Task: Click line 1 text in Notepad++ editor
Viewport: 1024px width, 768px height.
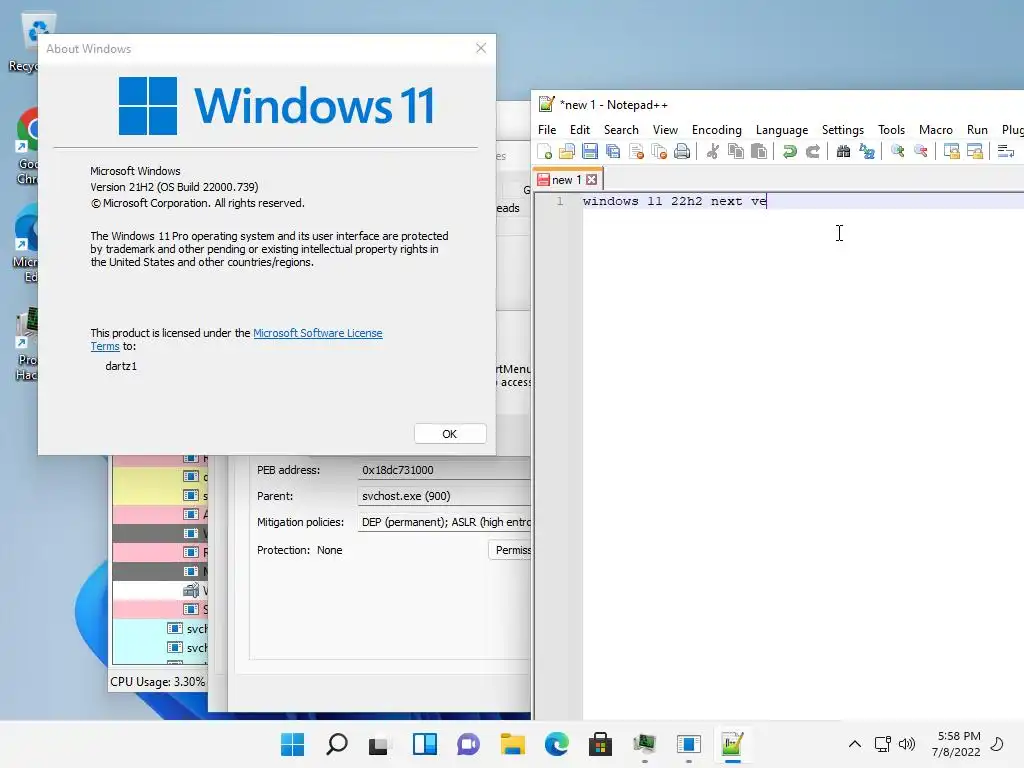Action: click(674, 201)
